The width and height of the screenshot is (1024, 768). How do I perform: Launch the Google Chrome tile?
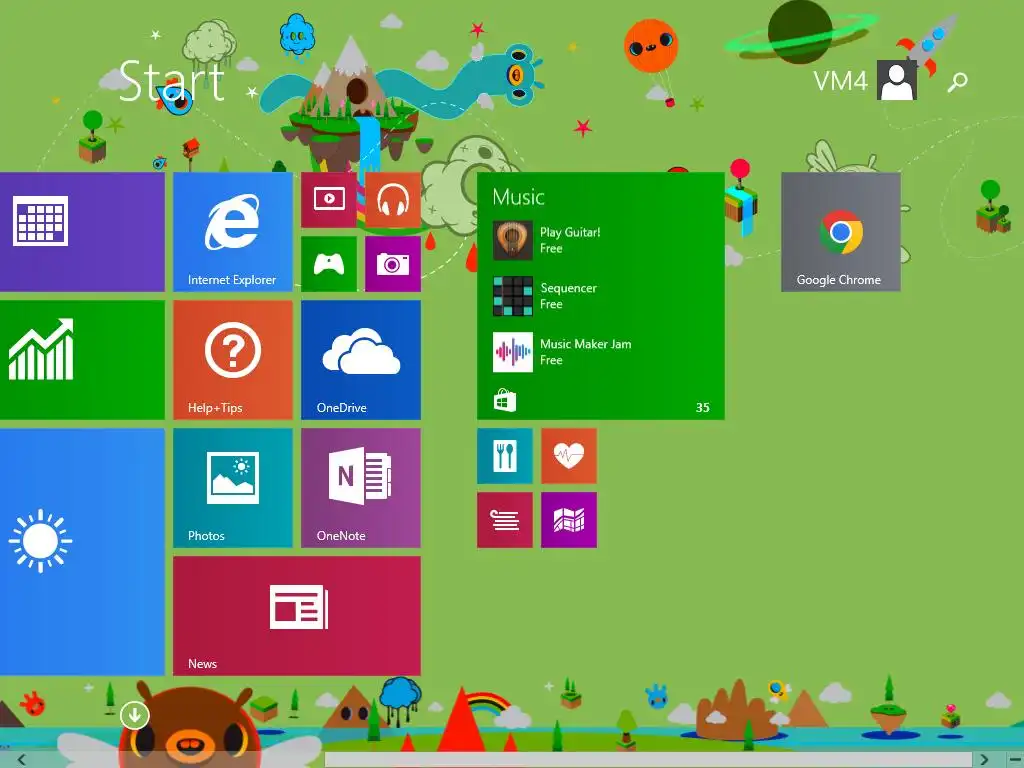840,232
